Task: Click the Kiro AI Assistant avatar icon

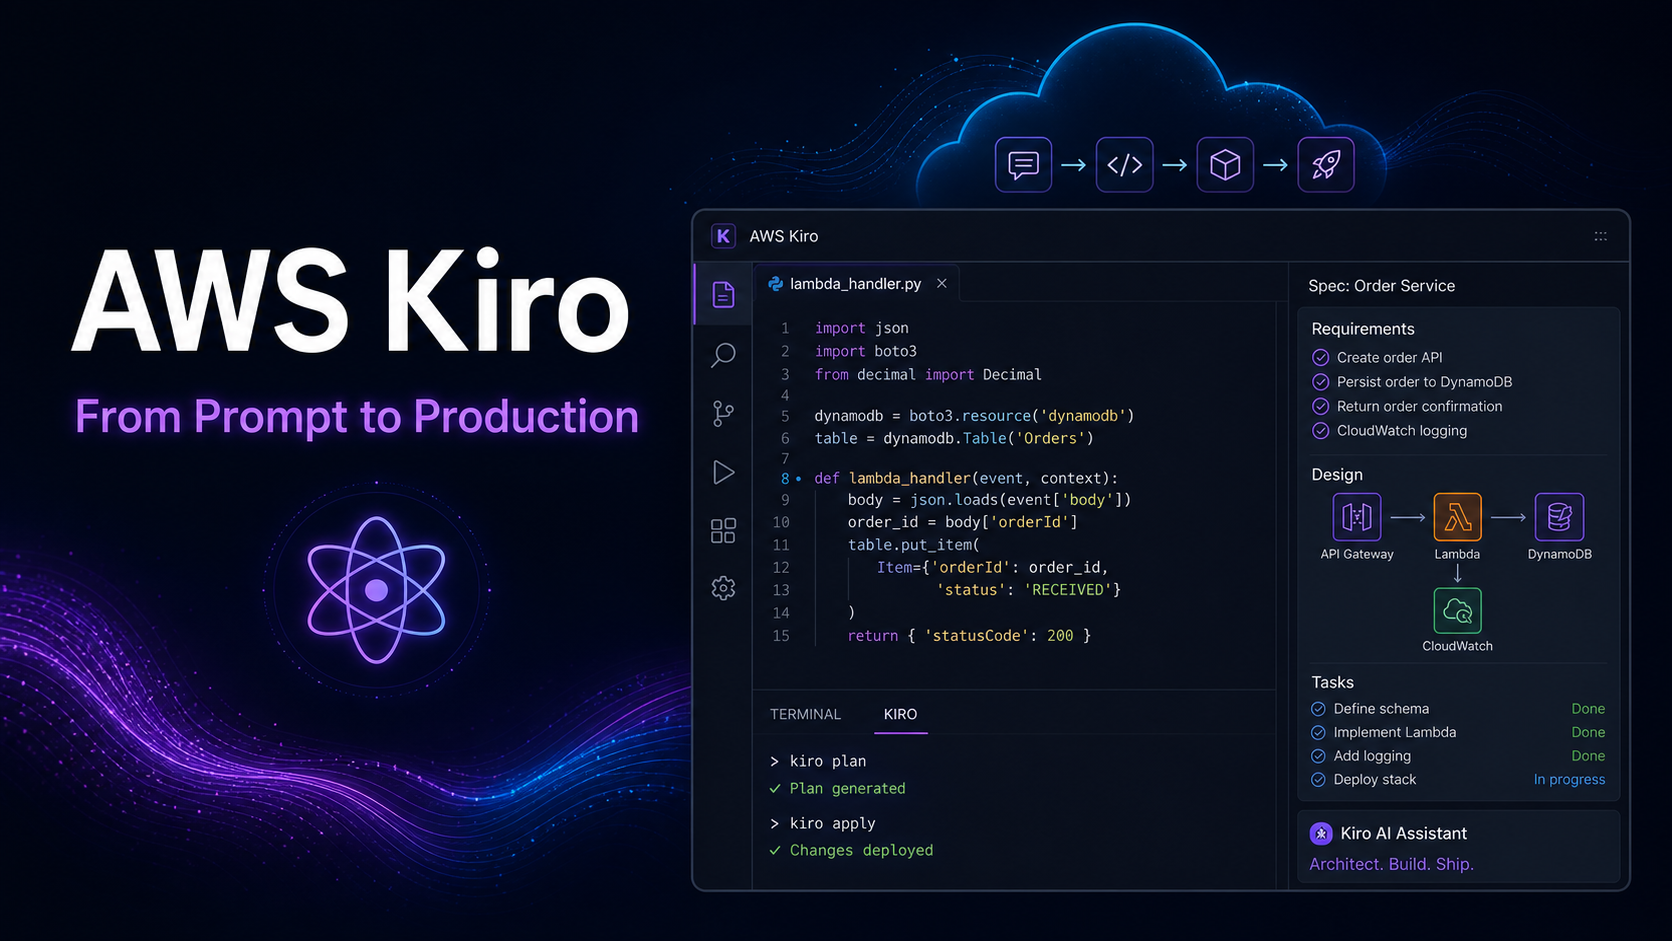Action: tap(1321, 834)
